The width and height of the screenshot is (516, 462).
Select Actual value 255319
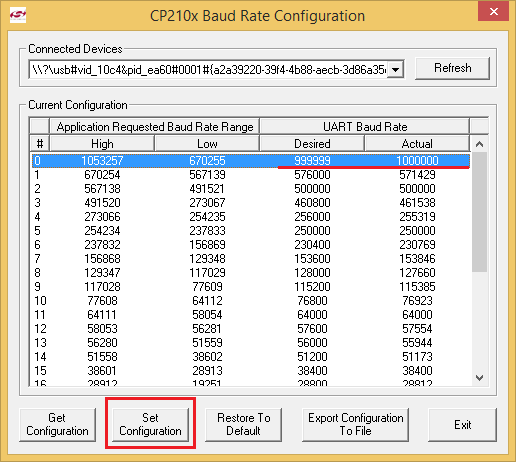point(417,217)
